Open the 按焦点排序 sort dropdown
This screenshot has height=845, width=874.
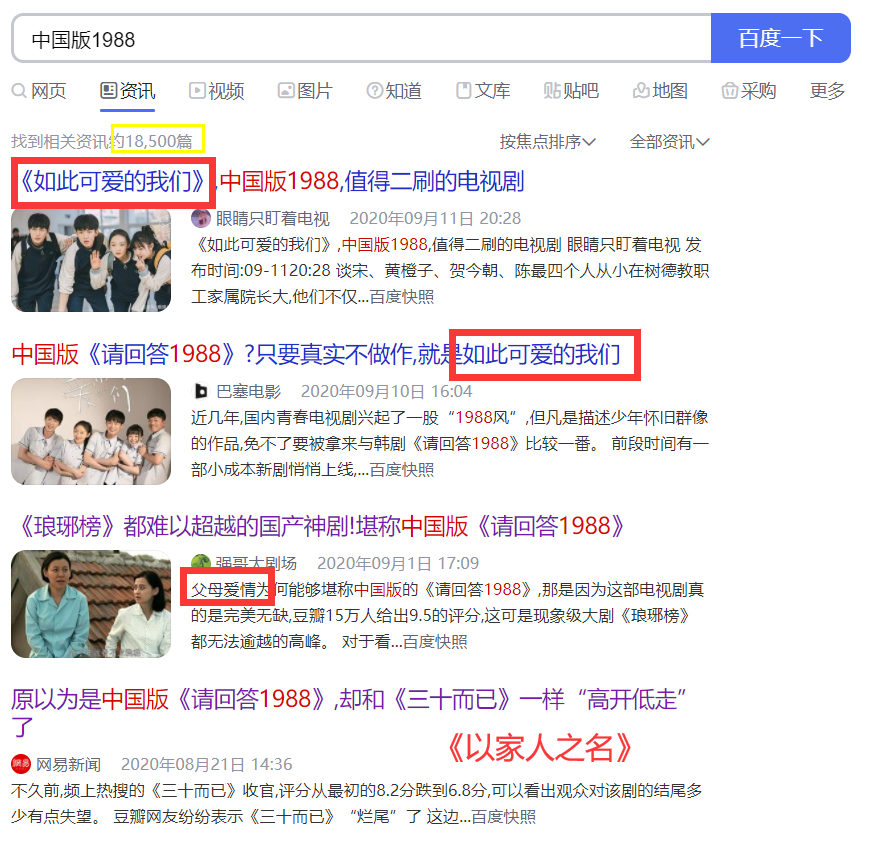[547, 142]
